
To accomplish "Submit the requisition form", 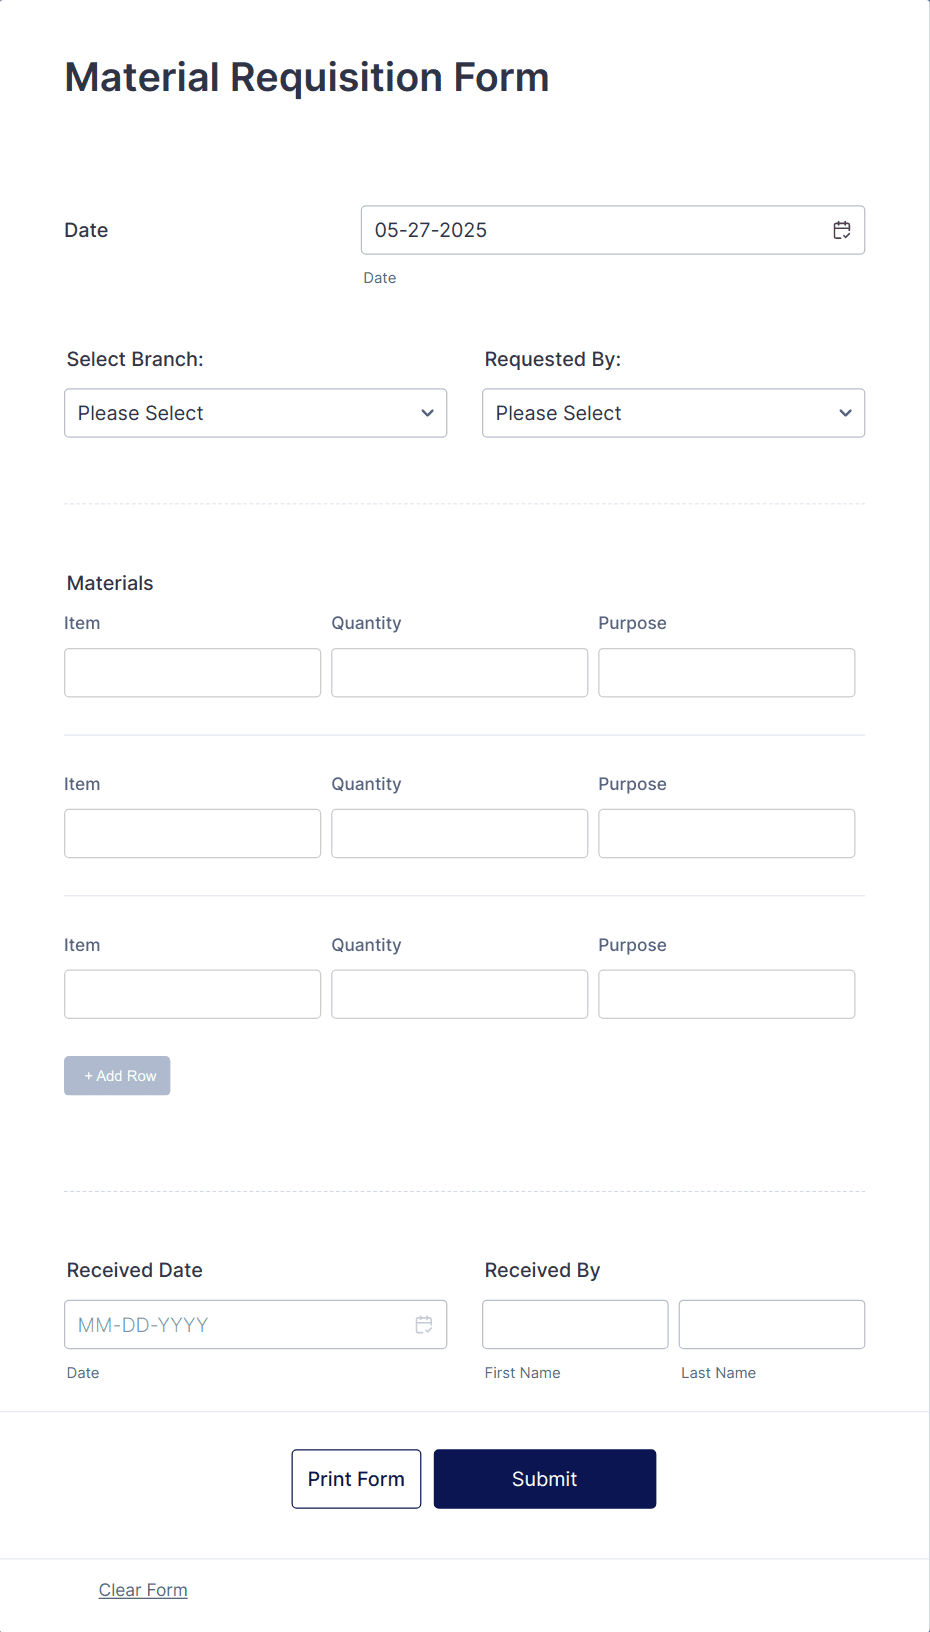I will point(545,1479).
